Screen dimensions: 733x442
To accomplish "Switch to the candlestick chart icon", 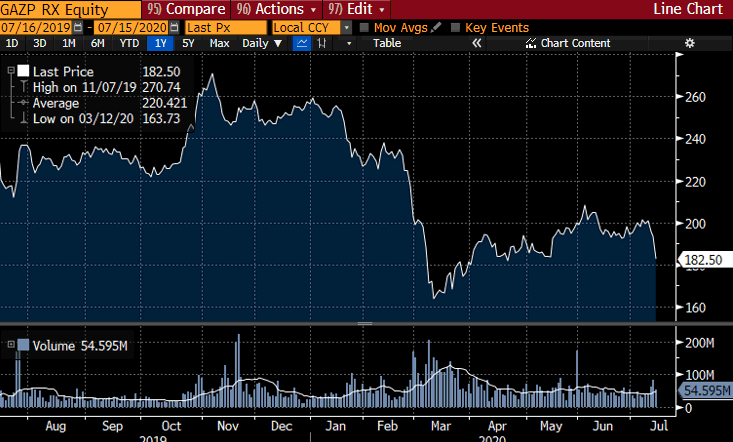I will click(323, 43).
